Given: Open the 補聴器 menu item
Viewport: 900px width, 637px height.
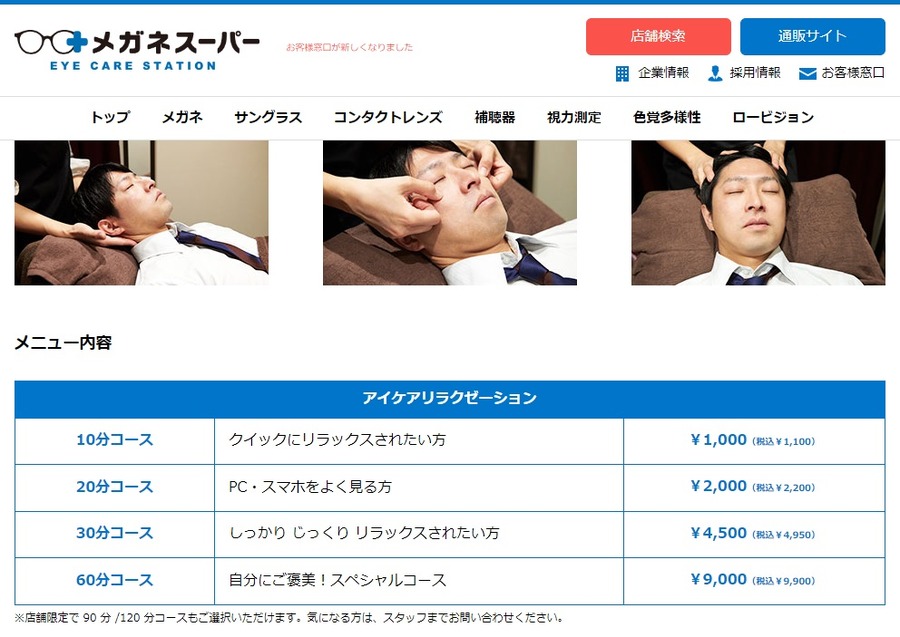Looking at the screenshot, I should [495, 118].
